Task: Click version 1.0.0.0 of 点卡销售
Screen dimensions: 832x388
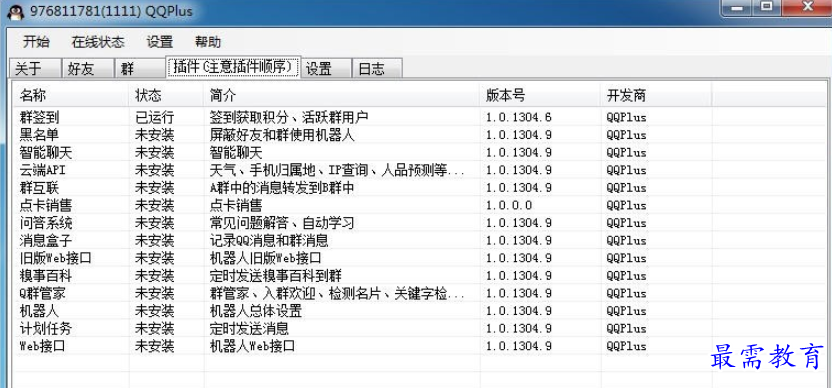Action: pos(509,205)
